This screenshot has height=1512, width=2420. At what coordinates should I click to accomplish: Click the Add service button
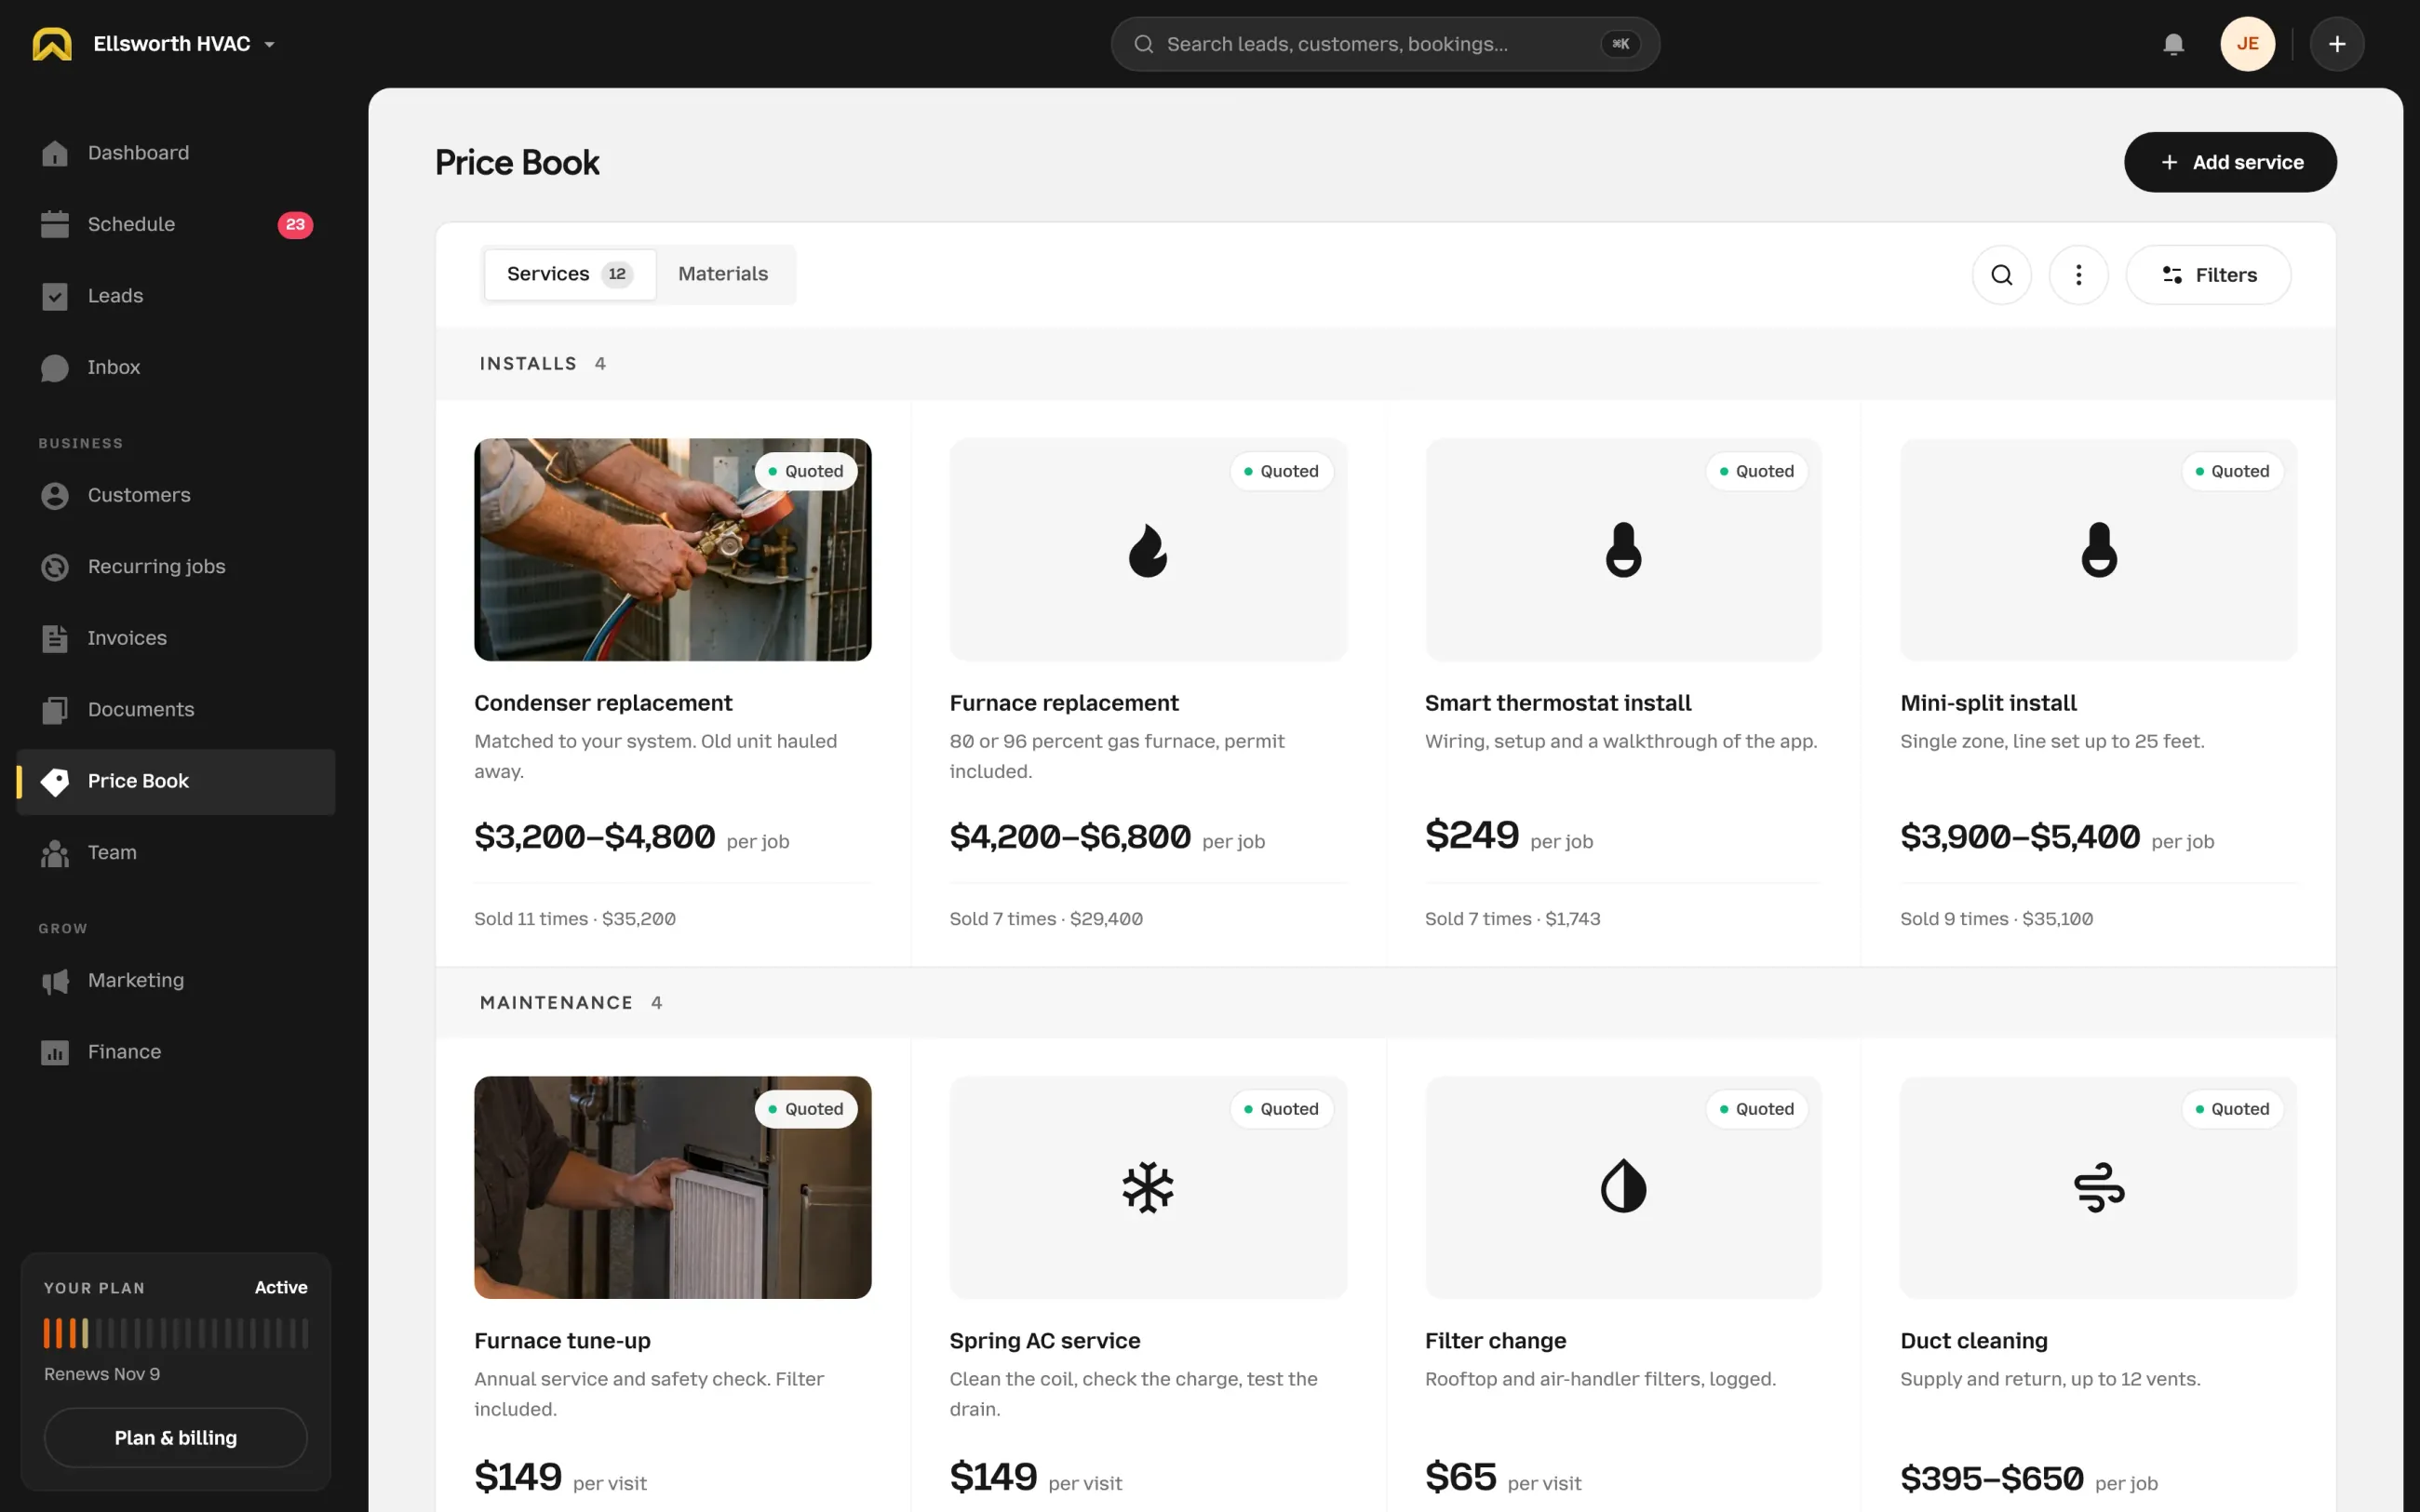[x=2229, y=162]
